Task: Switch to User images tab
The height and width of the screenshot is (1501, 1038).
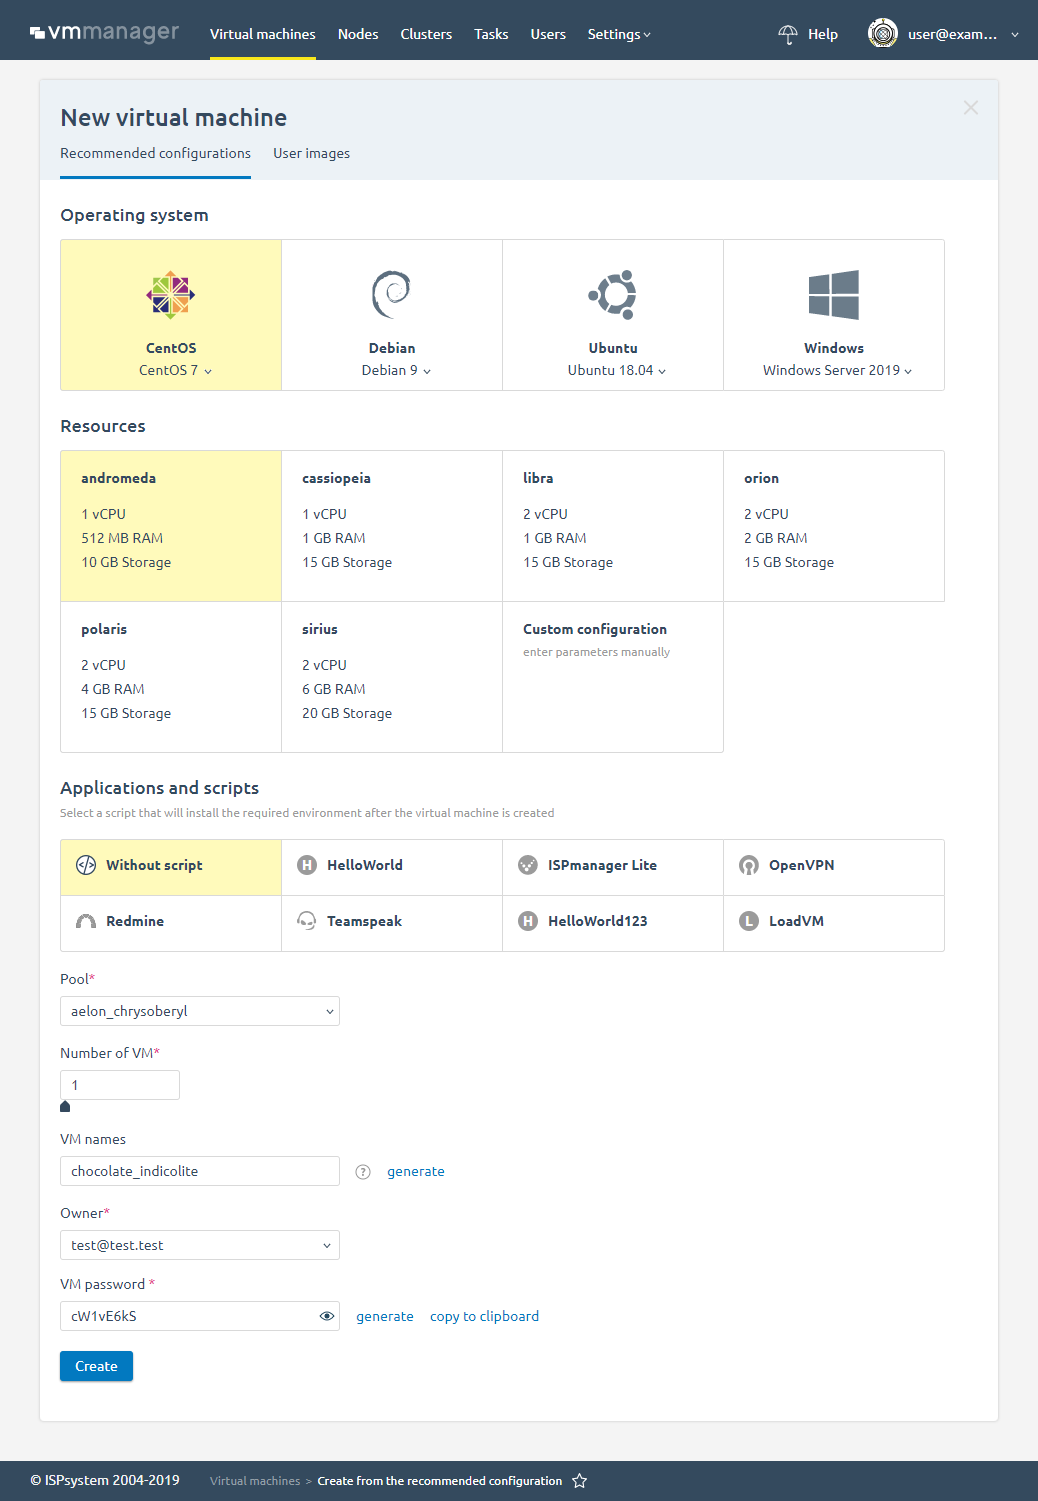Action: coord(312,153)
